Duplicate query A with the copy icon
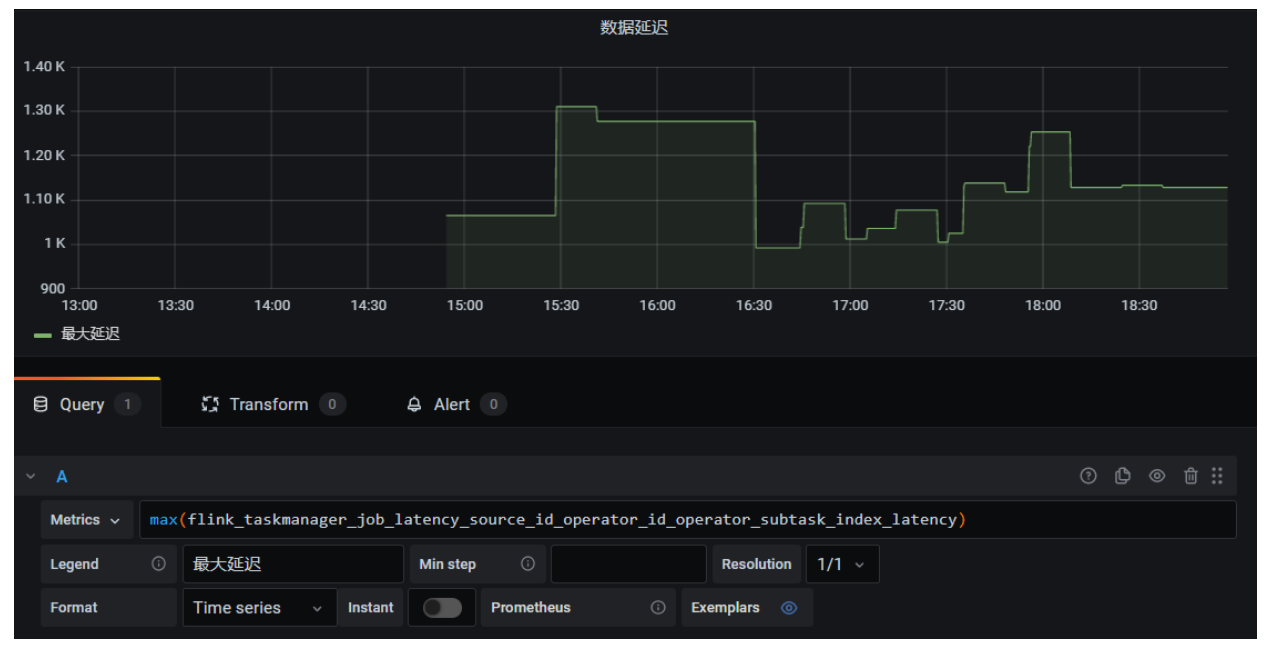The height and width of the screenshot is (650, 1269). [x=1123, y=477]
